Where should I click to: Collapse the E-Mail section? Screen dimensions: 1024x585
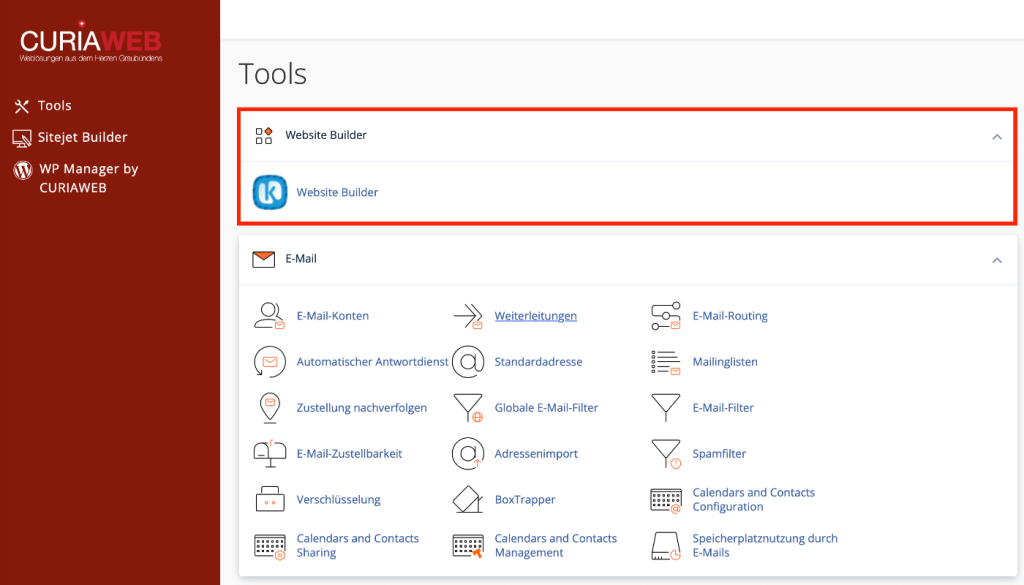click(997, 260)
